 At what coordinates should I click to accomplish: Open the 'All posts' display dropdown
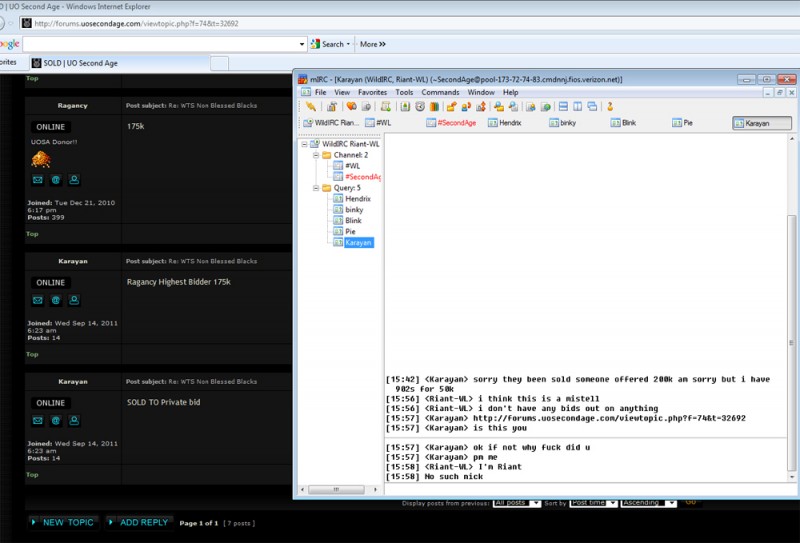(517, 502)
